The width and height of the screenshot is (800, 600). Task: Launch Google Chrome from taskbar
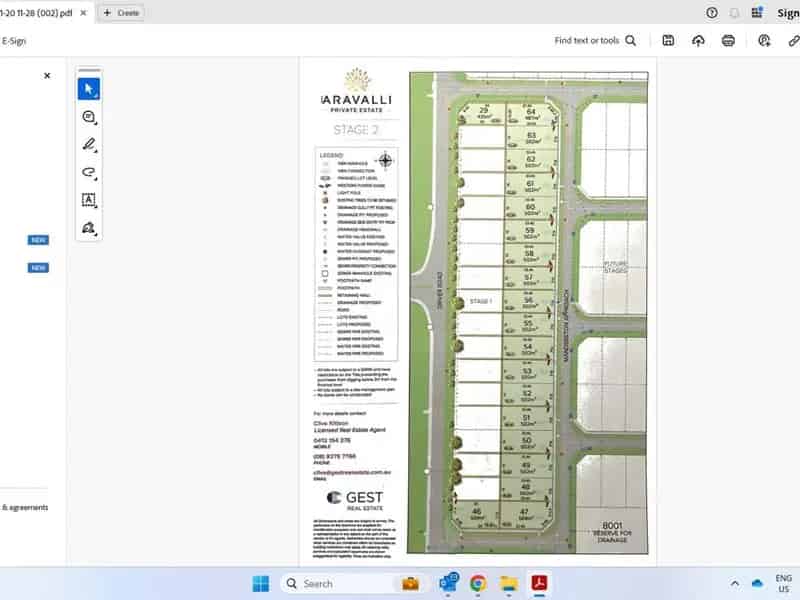(x=478, y=583)
